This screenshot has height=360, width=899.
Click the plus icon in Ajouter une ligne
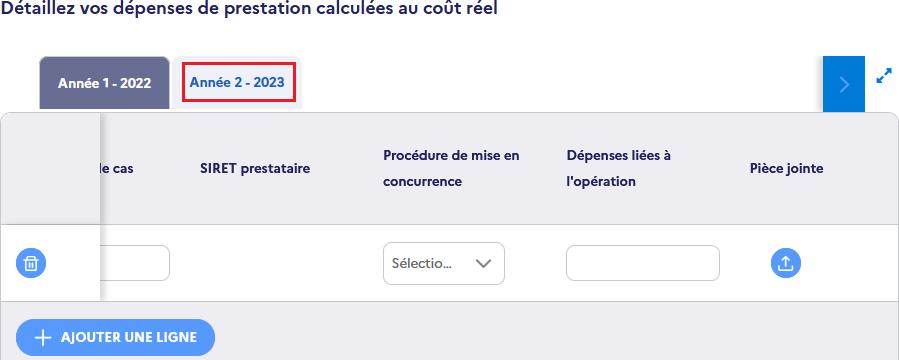point(43,338)
